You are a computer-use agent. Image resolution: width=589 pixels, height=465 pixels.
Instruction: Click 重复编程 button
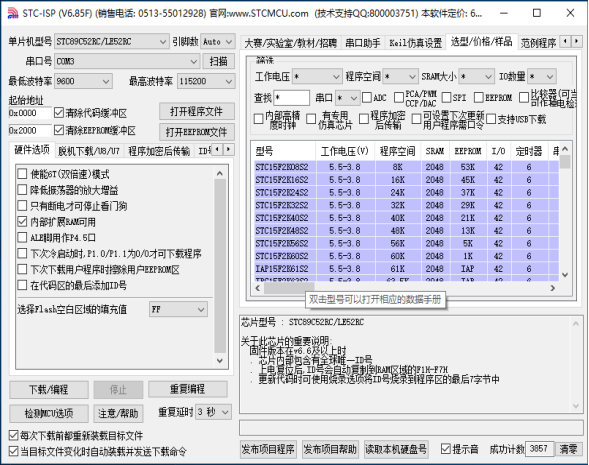pyautogui.click(x=187, y=389)
